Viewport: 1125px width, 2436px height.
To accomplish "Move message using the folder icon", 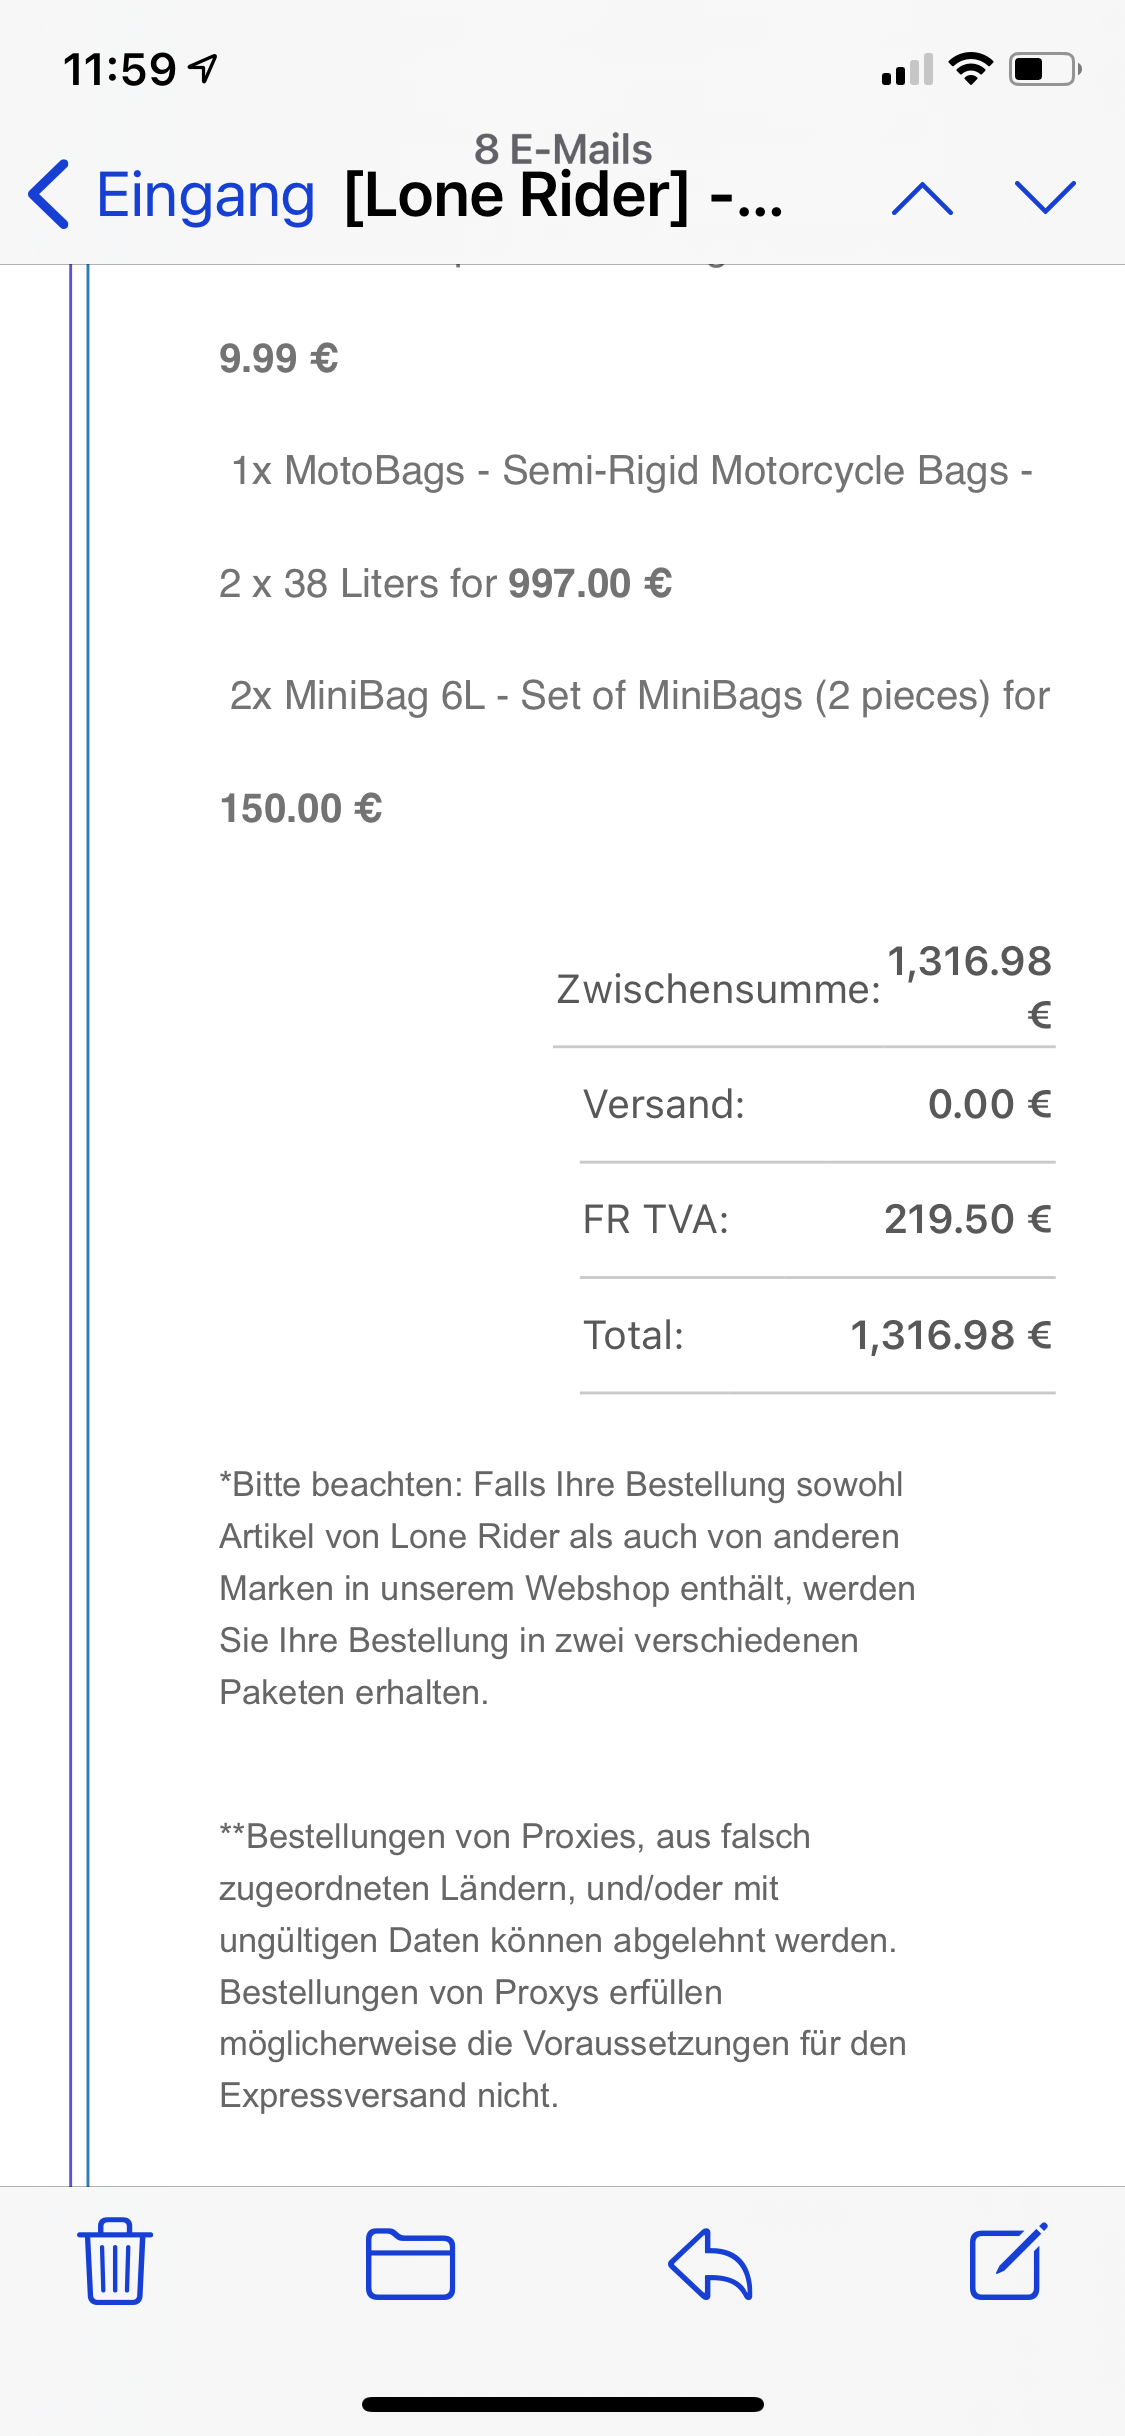I will (410, 2265).
